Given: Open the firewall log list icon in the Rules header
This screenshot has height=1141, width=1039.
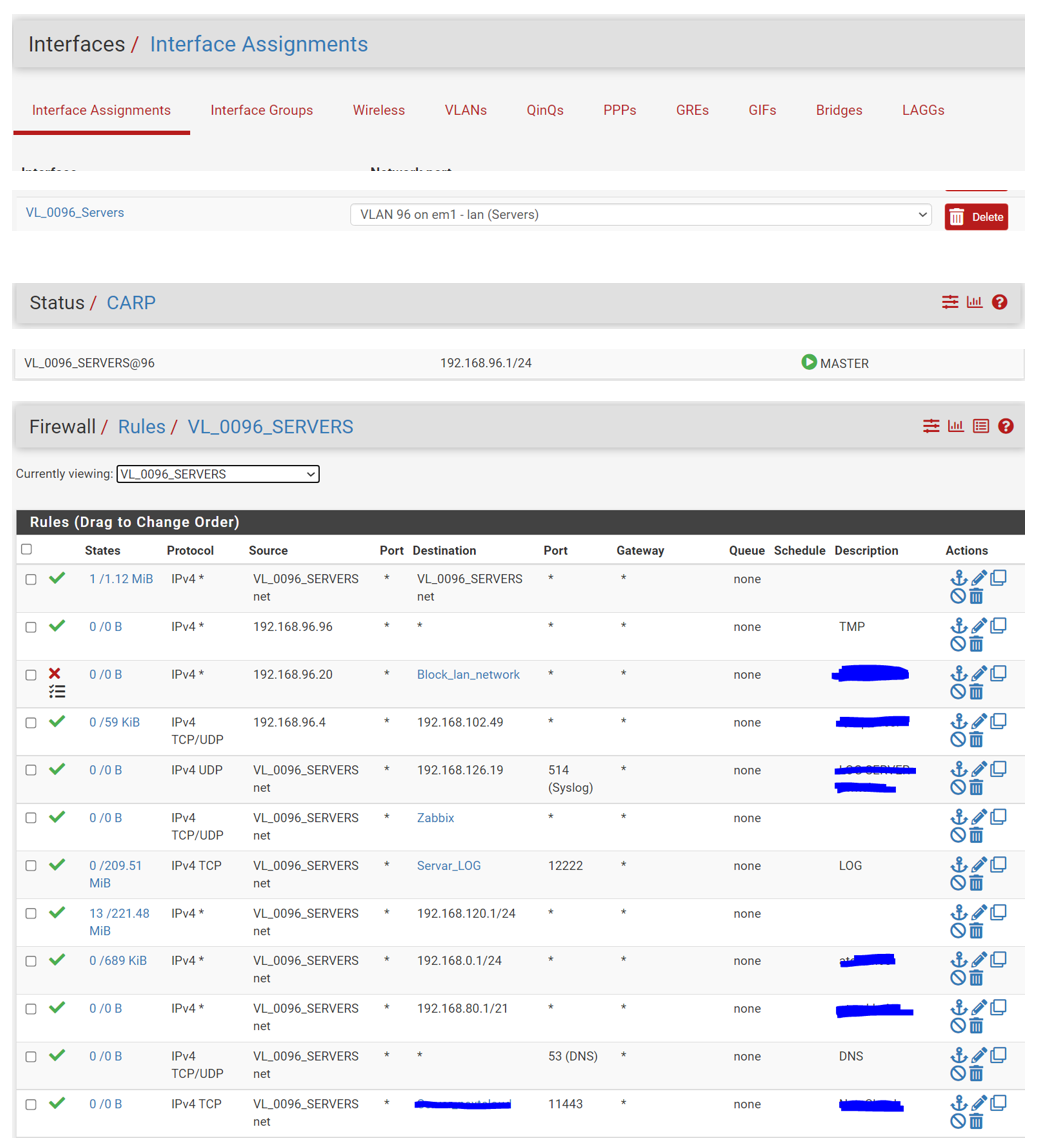Looking at the screenshot, I should point(981,426).
